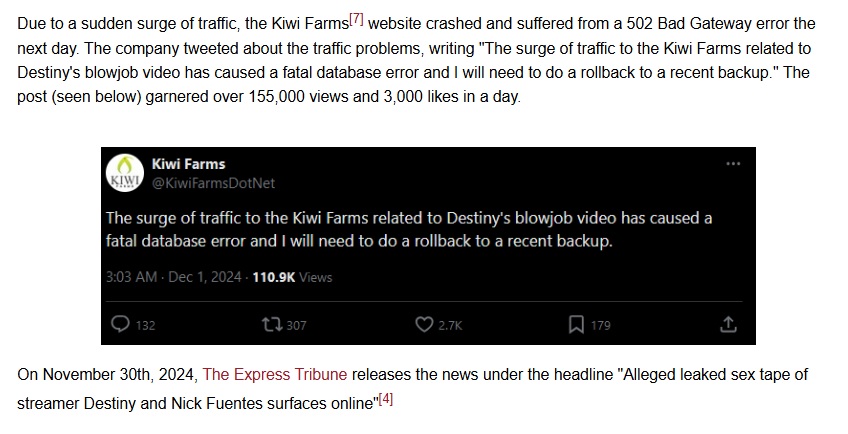This screenshot has width=848, height=434.
Task: Click the 132 replies count
Action: click(x=145, y=325)
